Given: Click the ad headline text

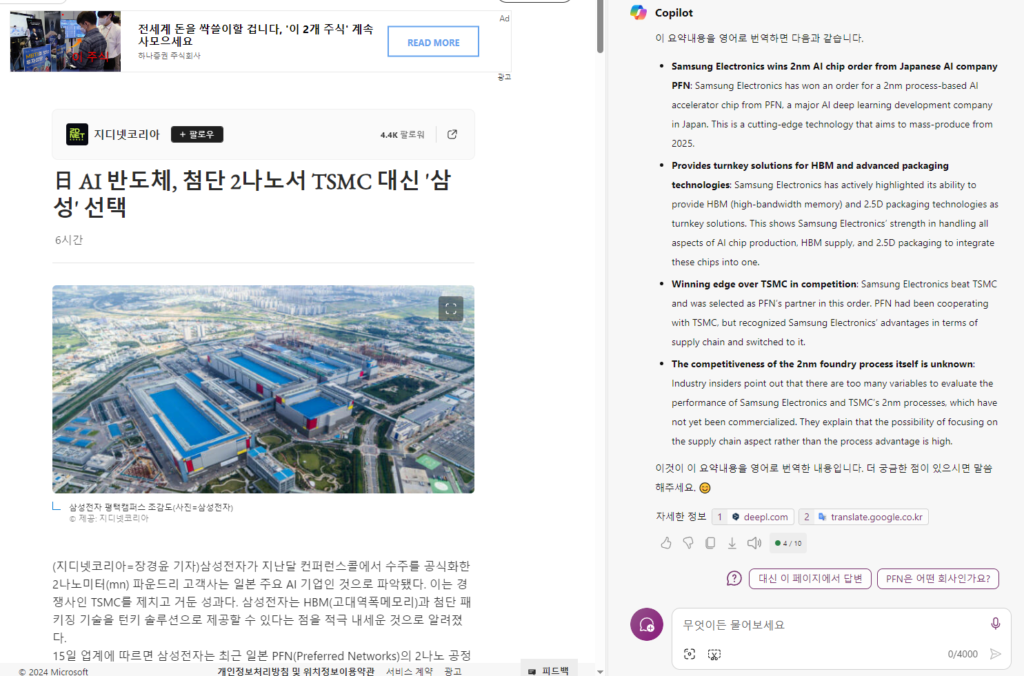Looking at the screenshot, I should (255, 35).
